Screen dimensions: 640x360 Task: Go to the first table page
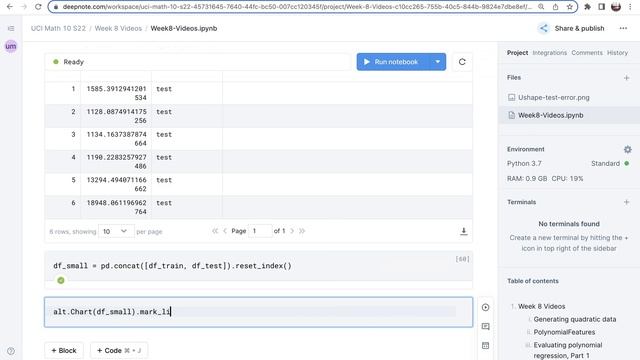215,231
